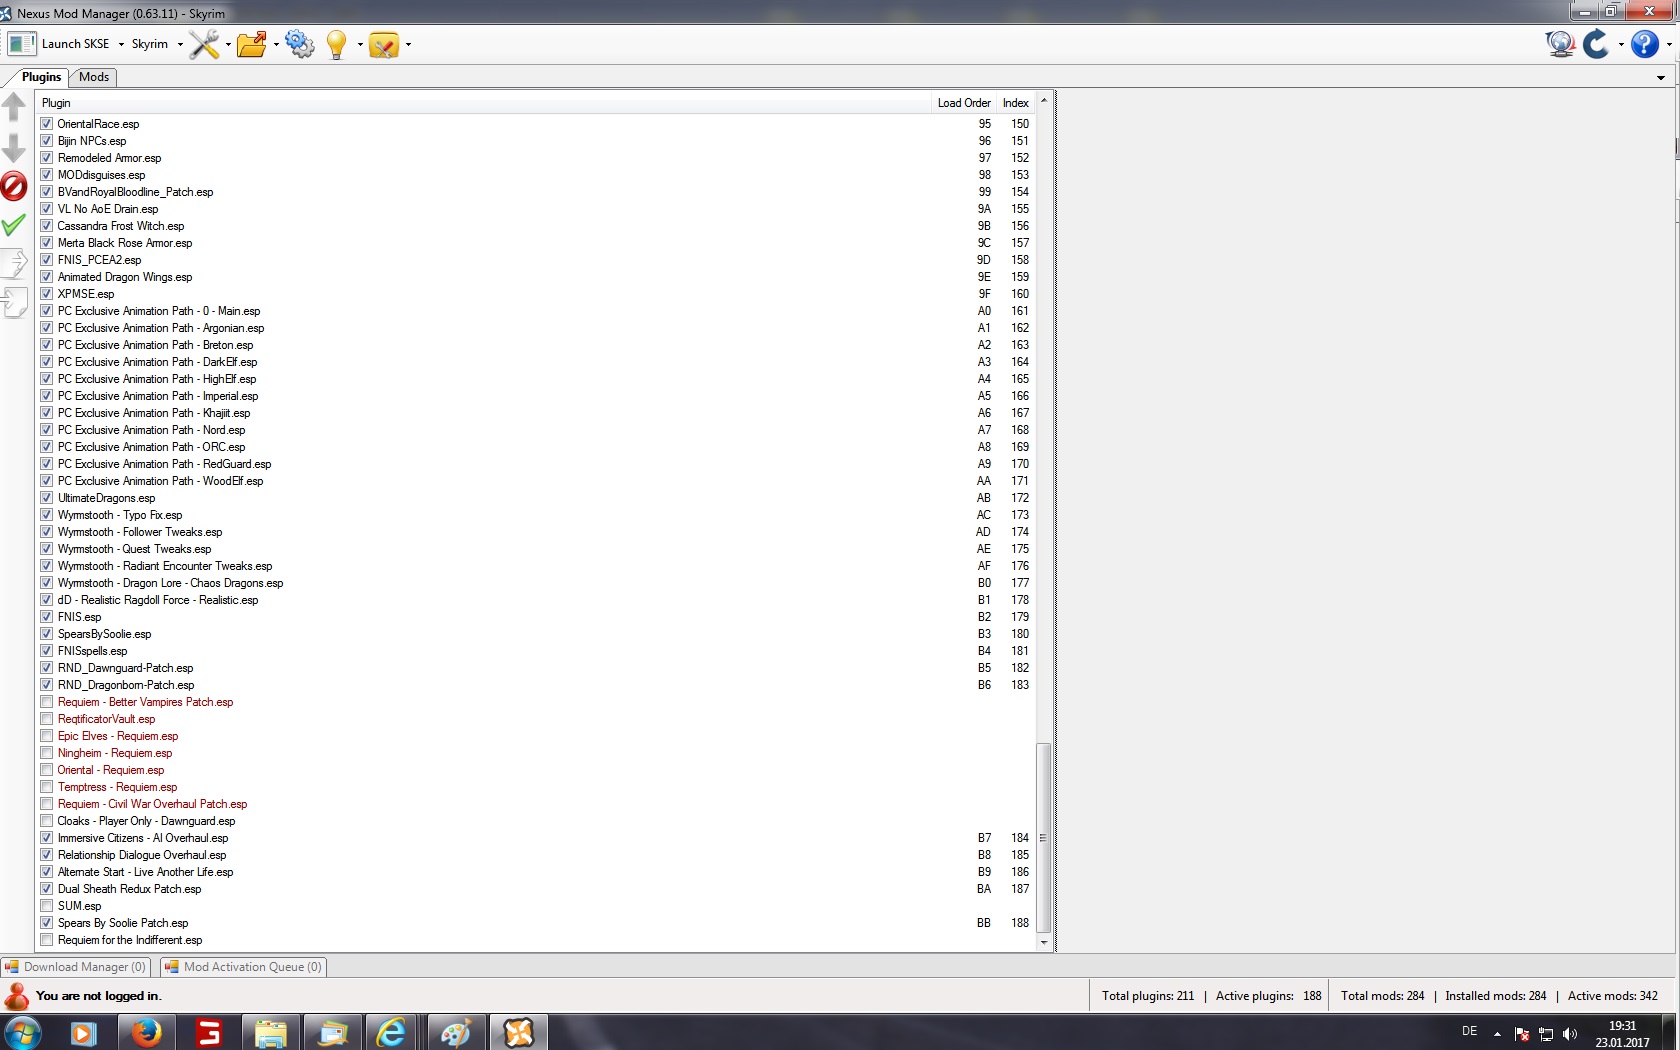
Task: Enable the SUM.esp plugin checkbox
Action: click(x=46, y=906)
